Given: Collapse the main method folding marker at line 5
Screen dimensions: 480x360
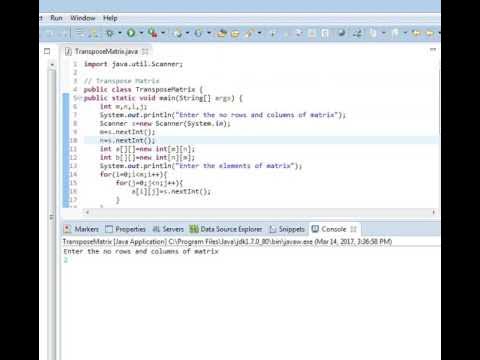Looking at the screenshot, I should pos(79,98).
